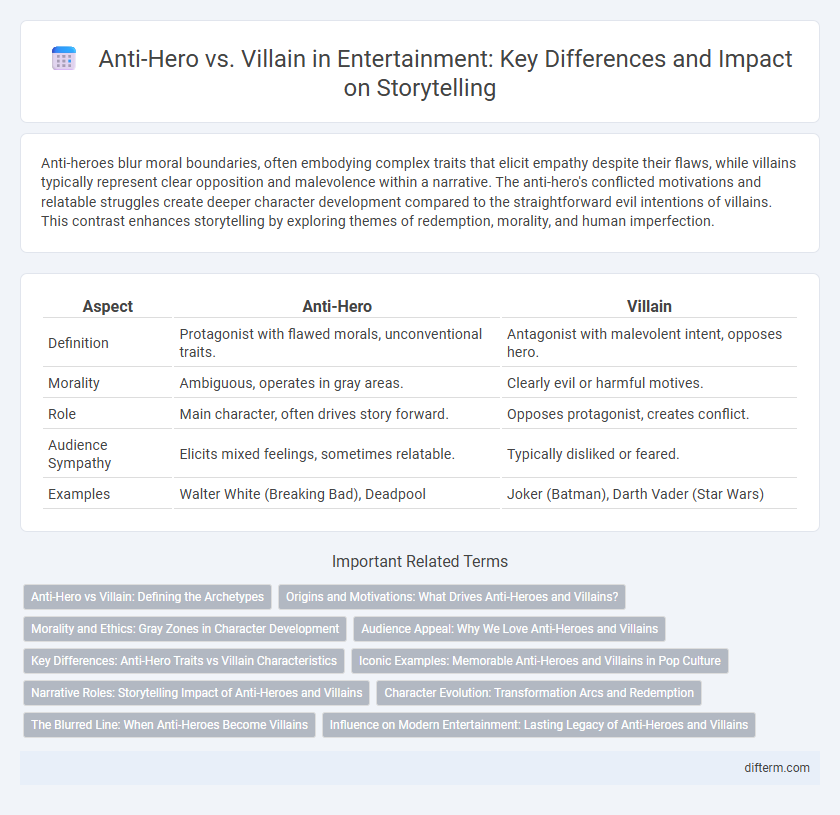Click 'Walter White (Breaking Bad), Deadpool' cell
This screenshot has width=840, height=815.
coord(336,494)
